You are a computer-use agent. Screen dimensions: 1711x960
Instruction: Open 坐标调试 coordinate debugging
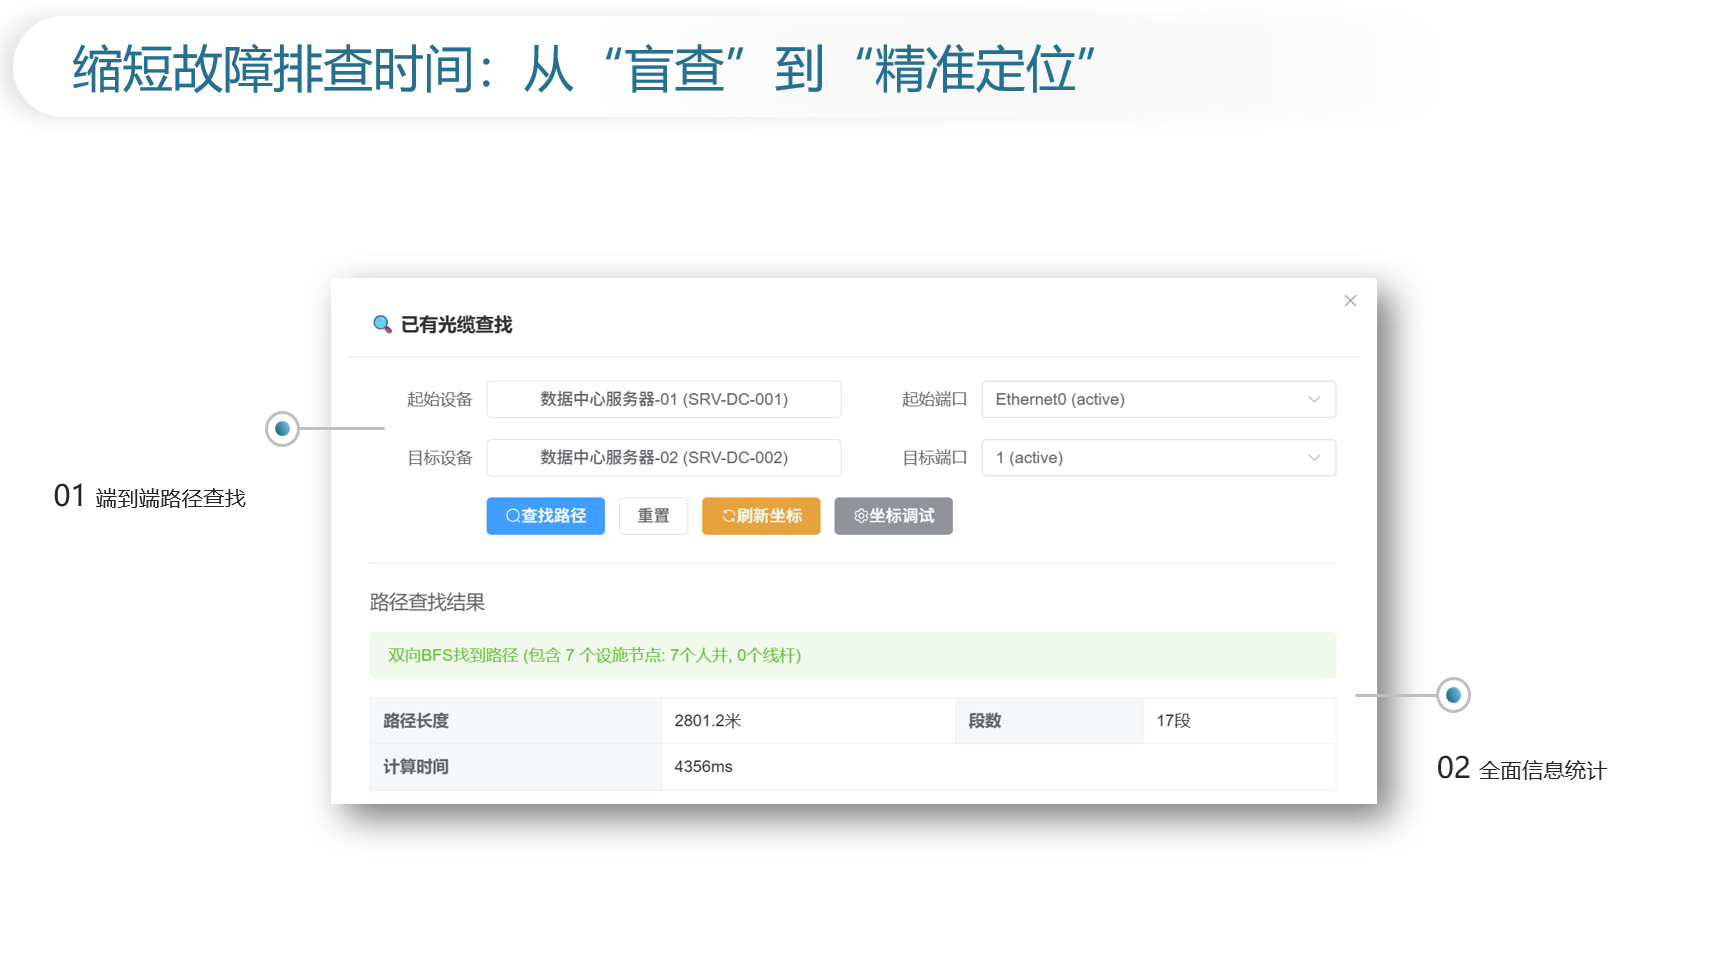pyautogui.click(x=893, y=516)
